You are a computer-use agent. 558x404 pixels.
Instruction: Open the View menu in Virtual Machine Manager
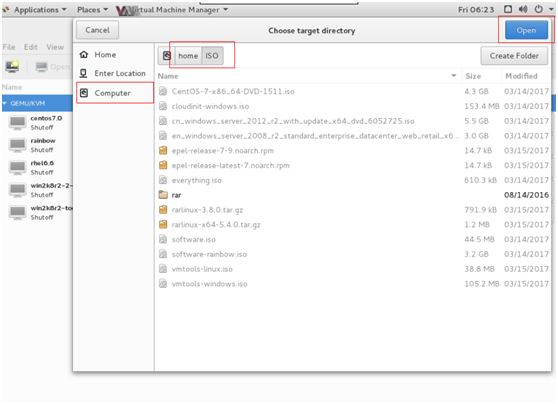click(55, 47)
